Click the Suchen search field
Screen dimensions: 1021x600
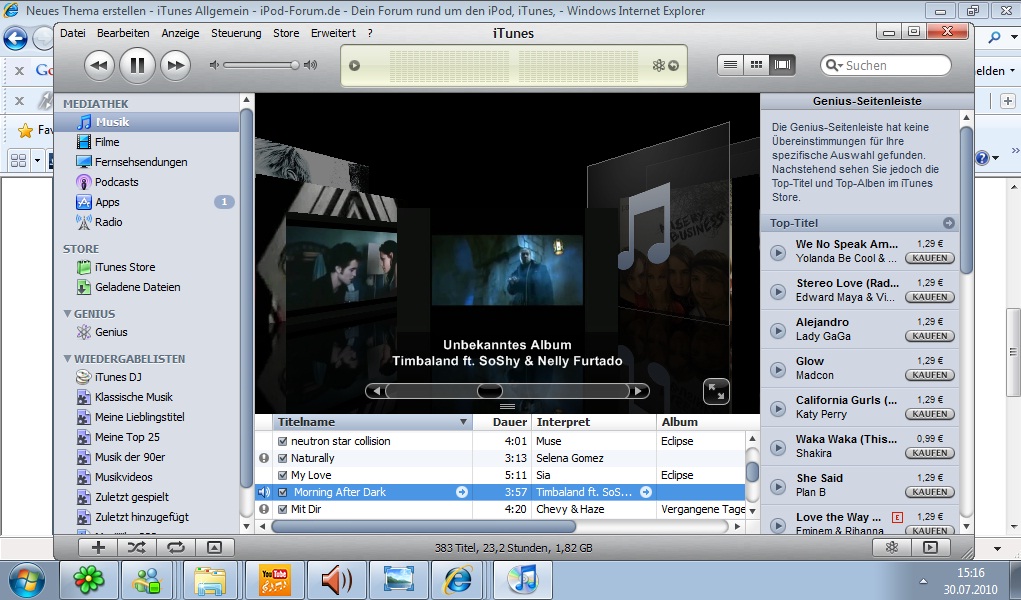886,65
